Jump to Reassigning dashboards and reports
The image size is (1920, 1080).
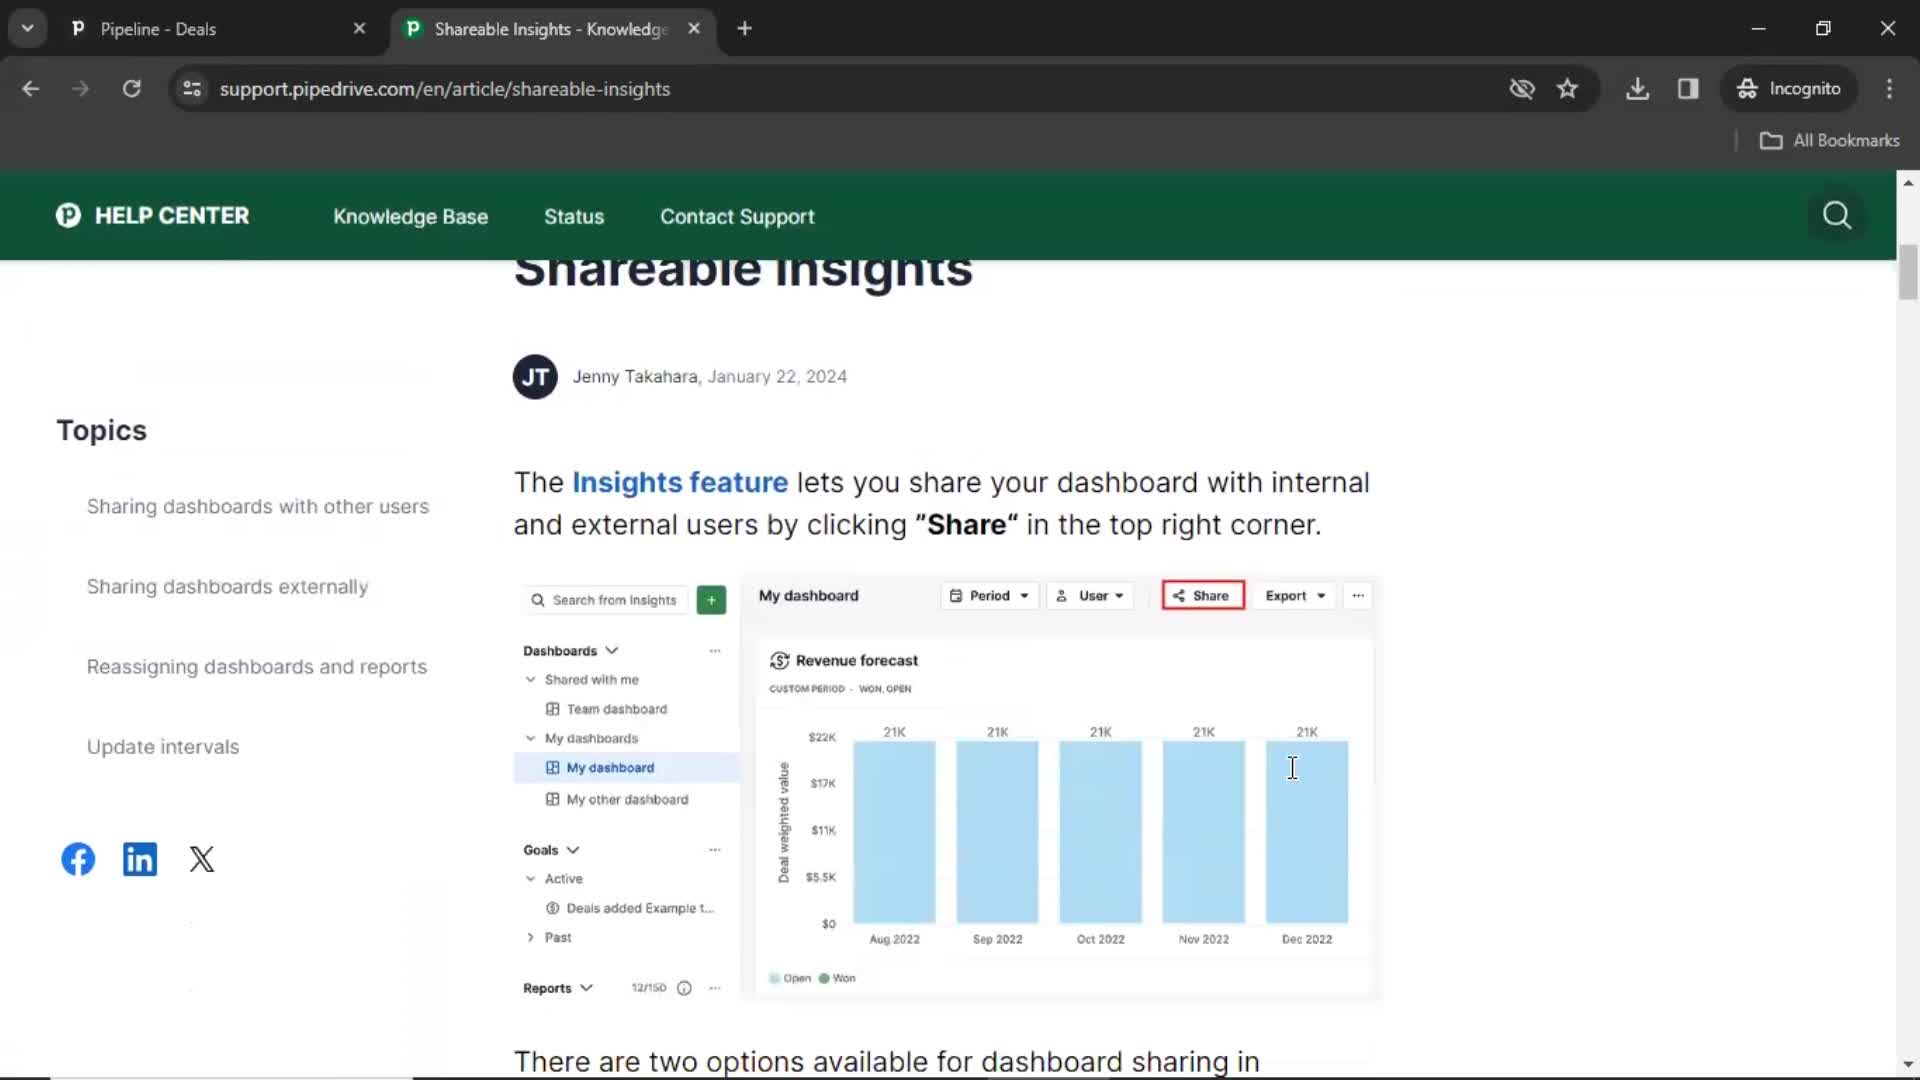pyautogui.click(x=257, y=666)
